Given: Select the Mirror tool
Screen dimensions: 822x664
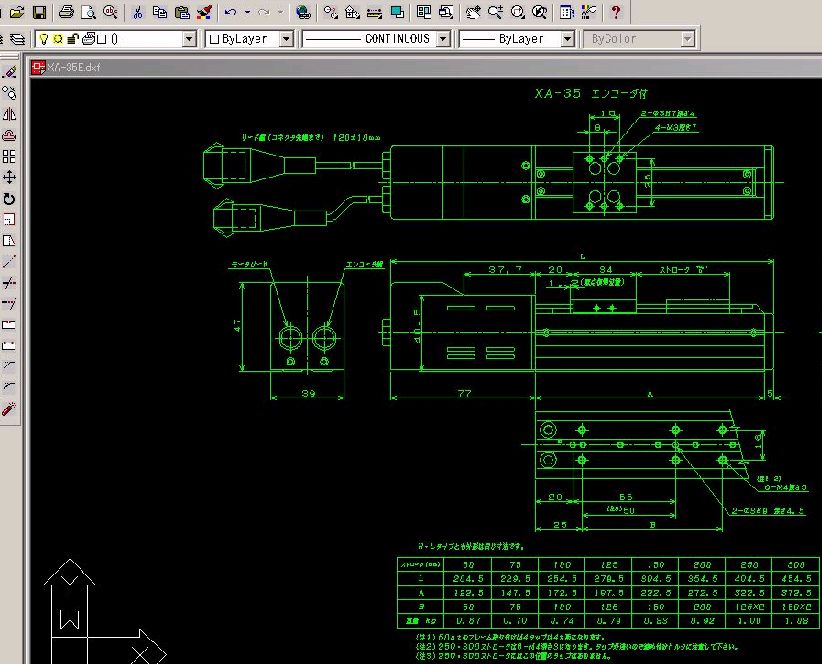Looking at the screenshot, I should tap(9, 114).
